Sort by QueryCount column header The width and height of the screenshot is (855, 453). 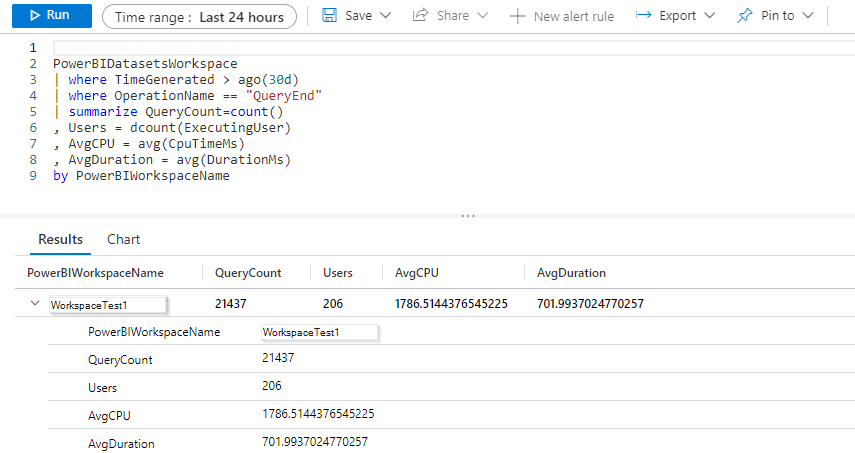click(x=248, y=273)
